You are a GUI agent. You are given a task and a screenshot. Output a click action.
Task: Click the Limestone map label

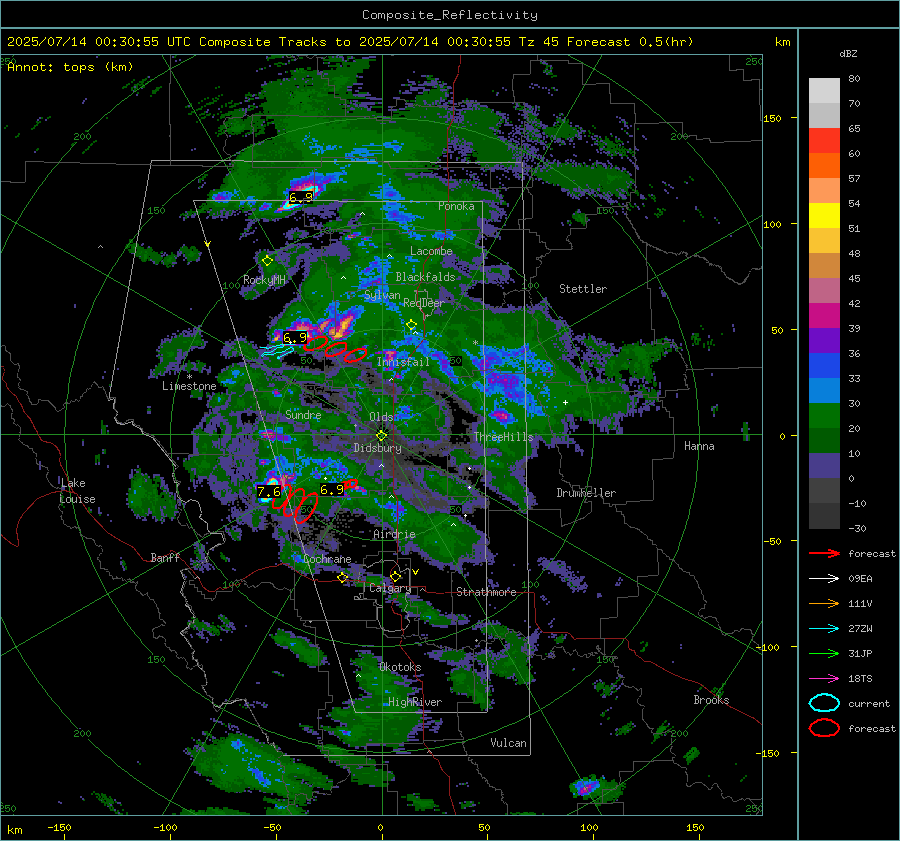[189, 386]
